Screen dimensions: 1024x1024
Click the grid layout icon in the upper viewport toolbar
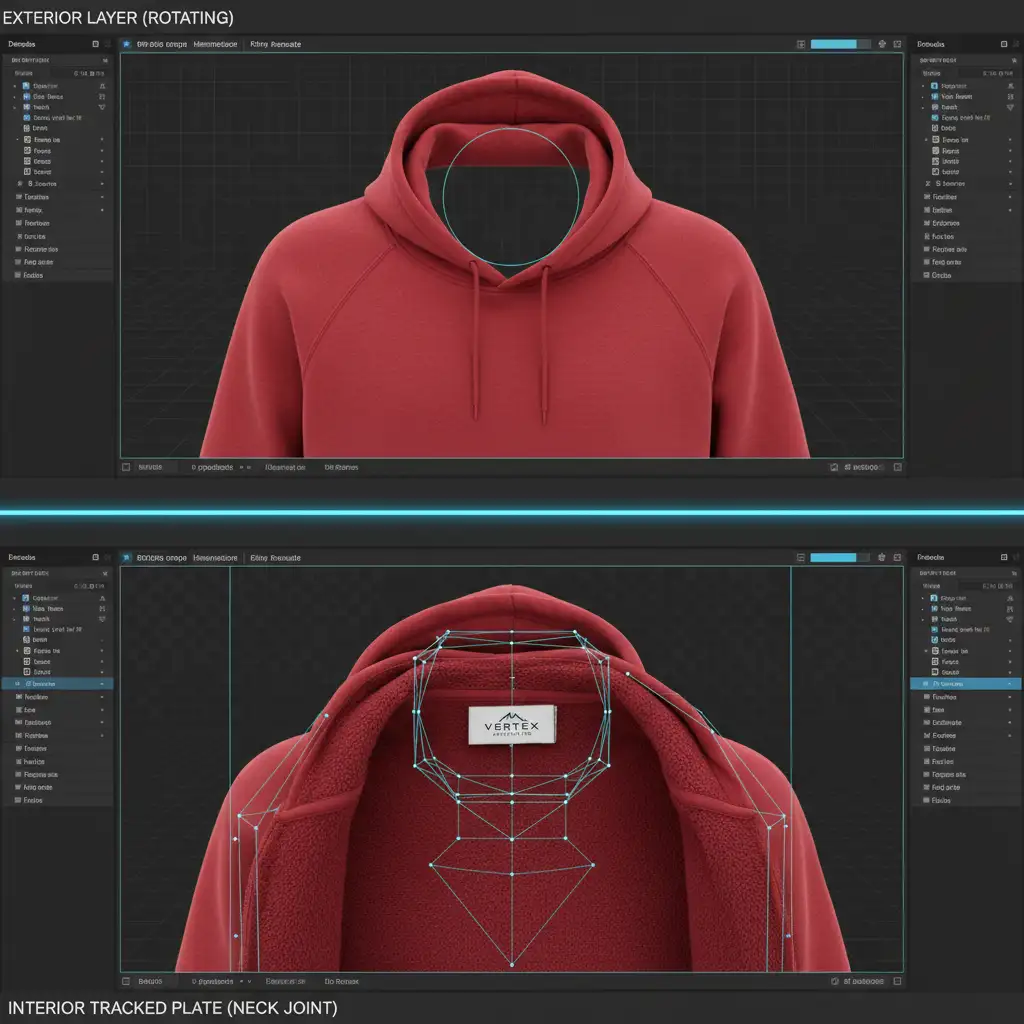tap(801, 45)
